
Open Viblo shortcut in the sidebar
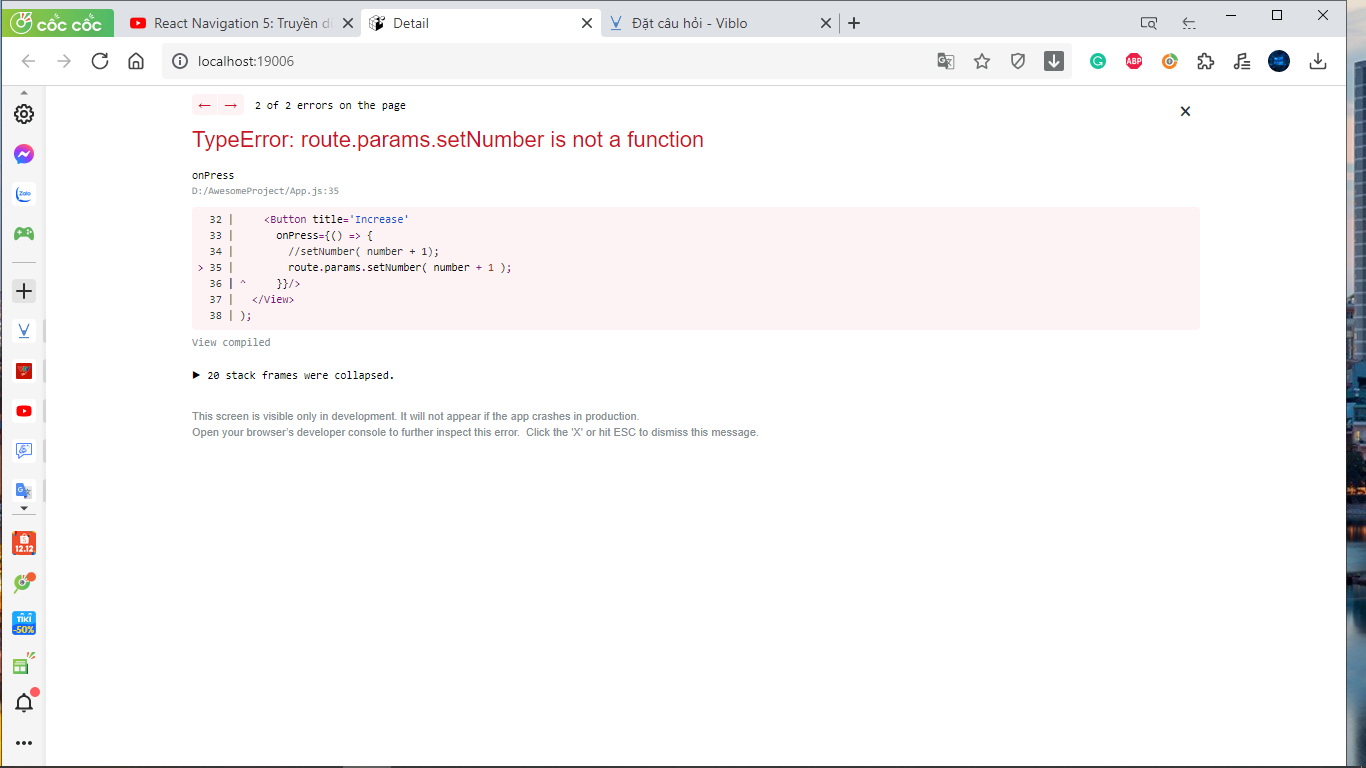pos(24,331)
